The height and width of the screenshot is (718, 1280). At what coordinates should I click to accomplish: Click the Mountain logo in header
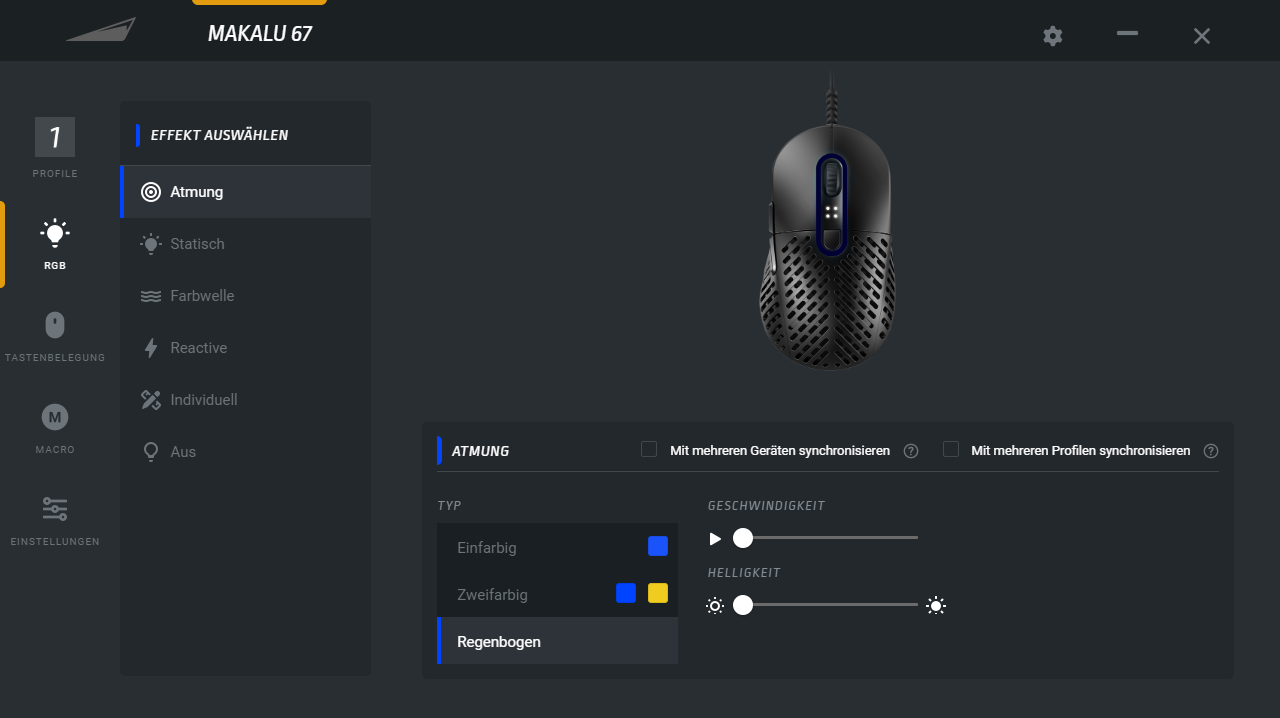[101, 30]
